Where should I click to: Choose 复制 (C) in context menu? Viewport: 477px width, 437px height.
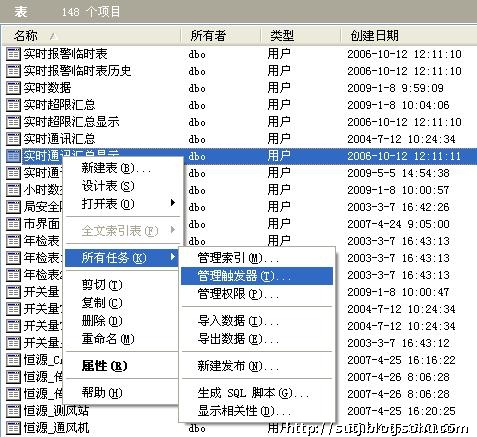click(122, 303)
